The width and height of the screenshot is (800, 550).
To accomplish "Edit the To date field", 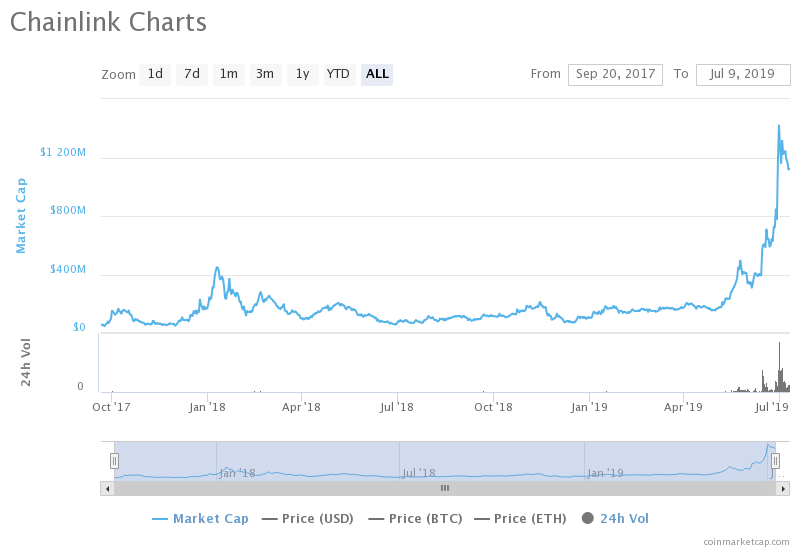I will pyautogui.click(x=743, y=74).
